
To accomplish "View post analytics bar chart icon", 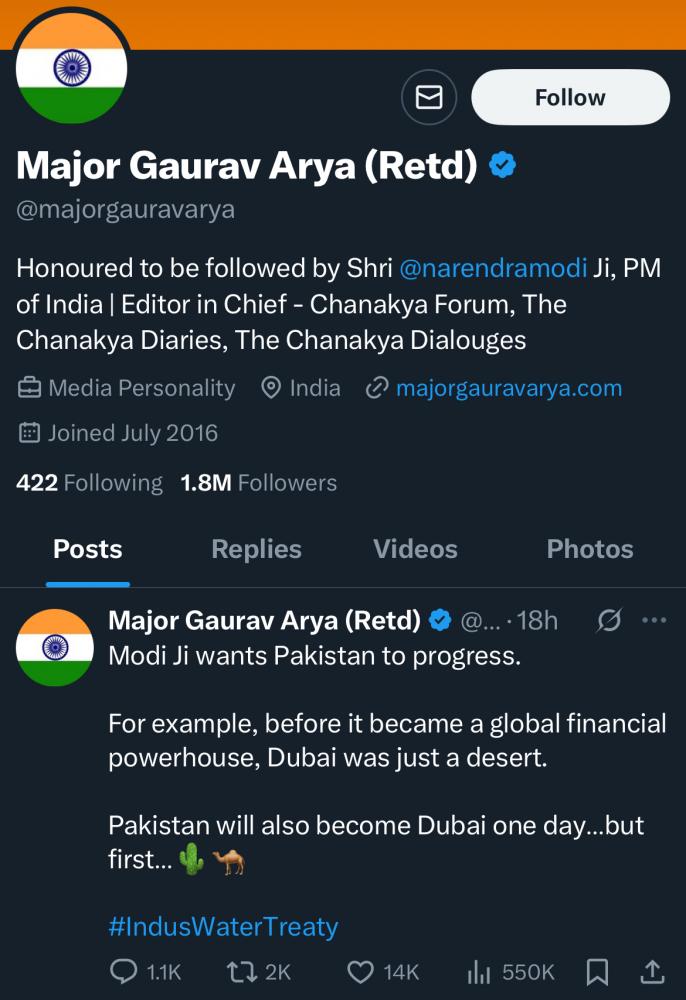I will coord(477,971).
